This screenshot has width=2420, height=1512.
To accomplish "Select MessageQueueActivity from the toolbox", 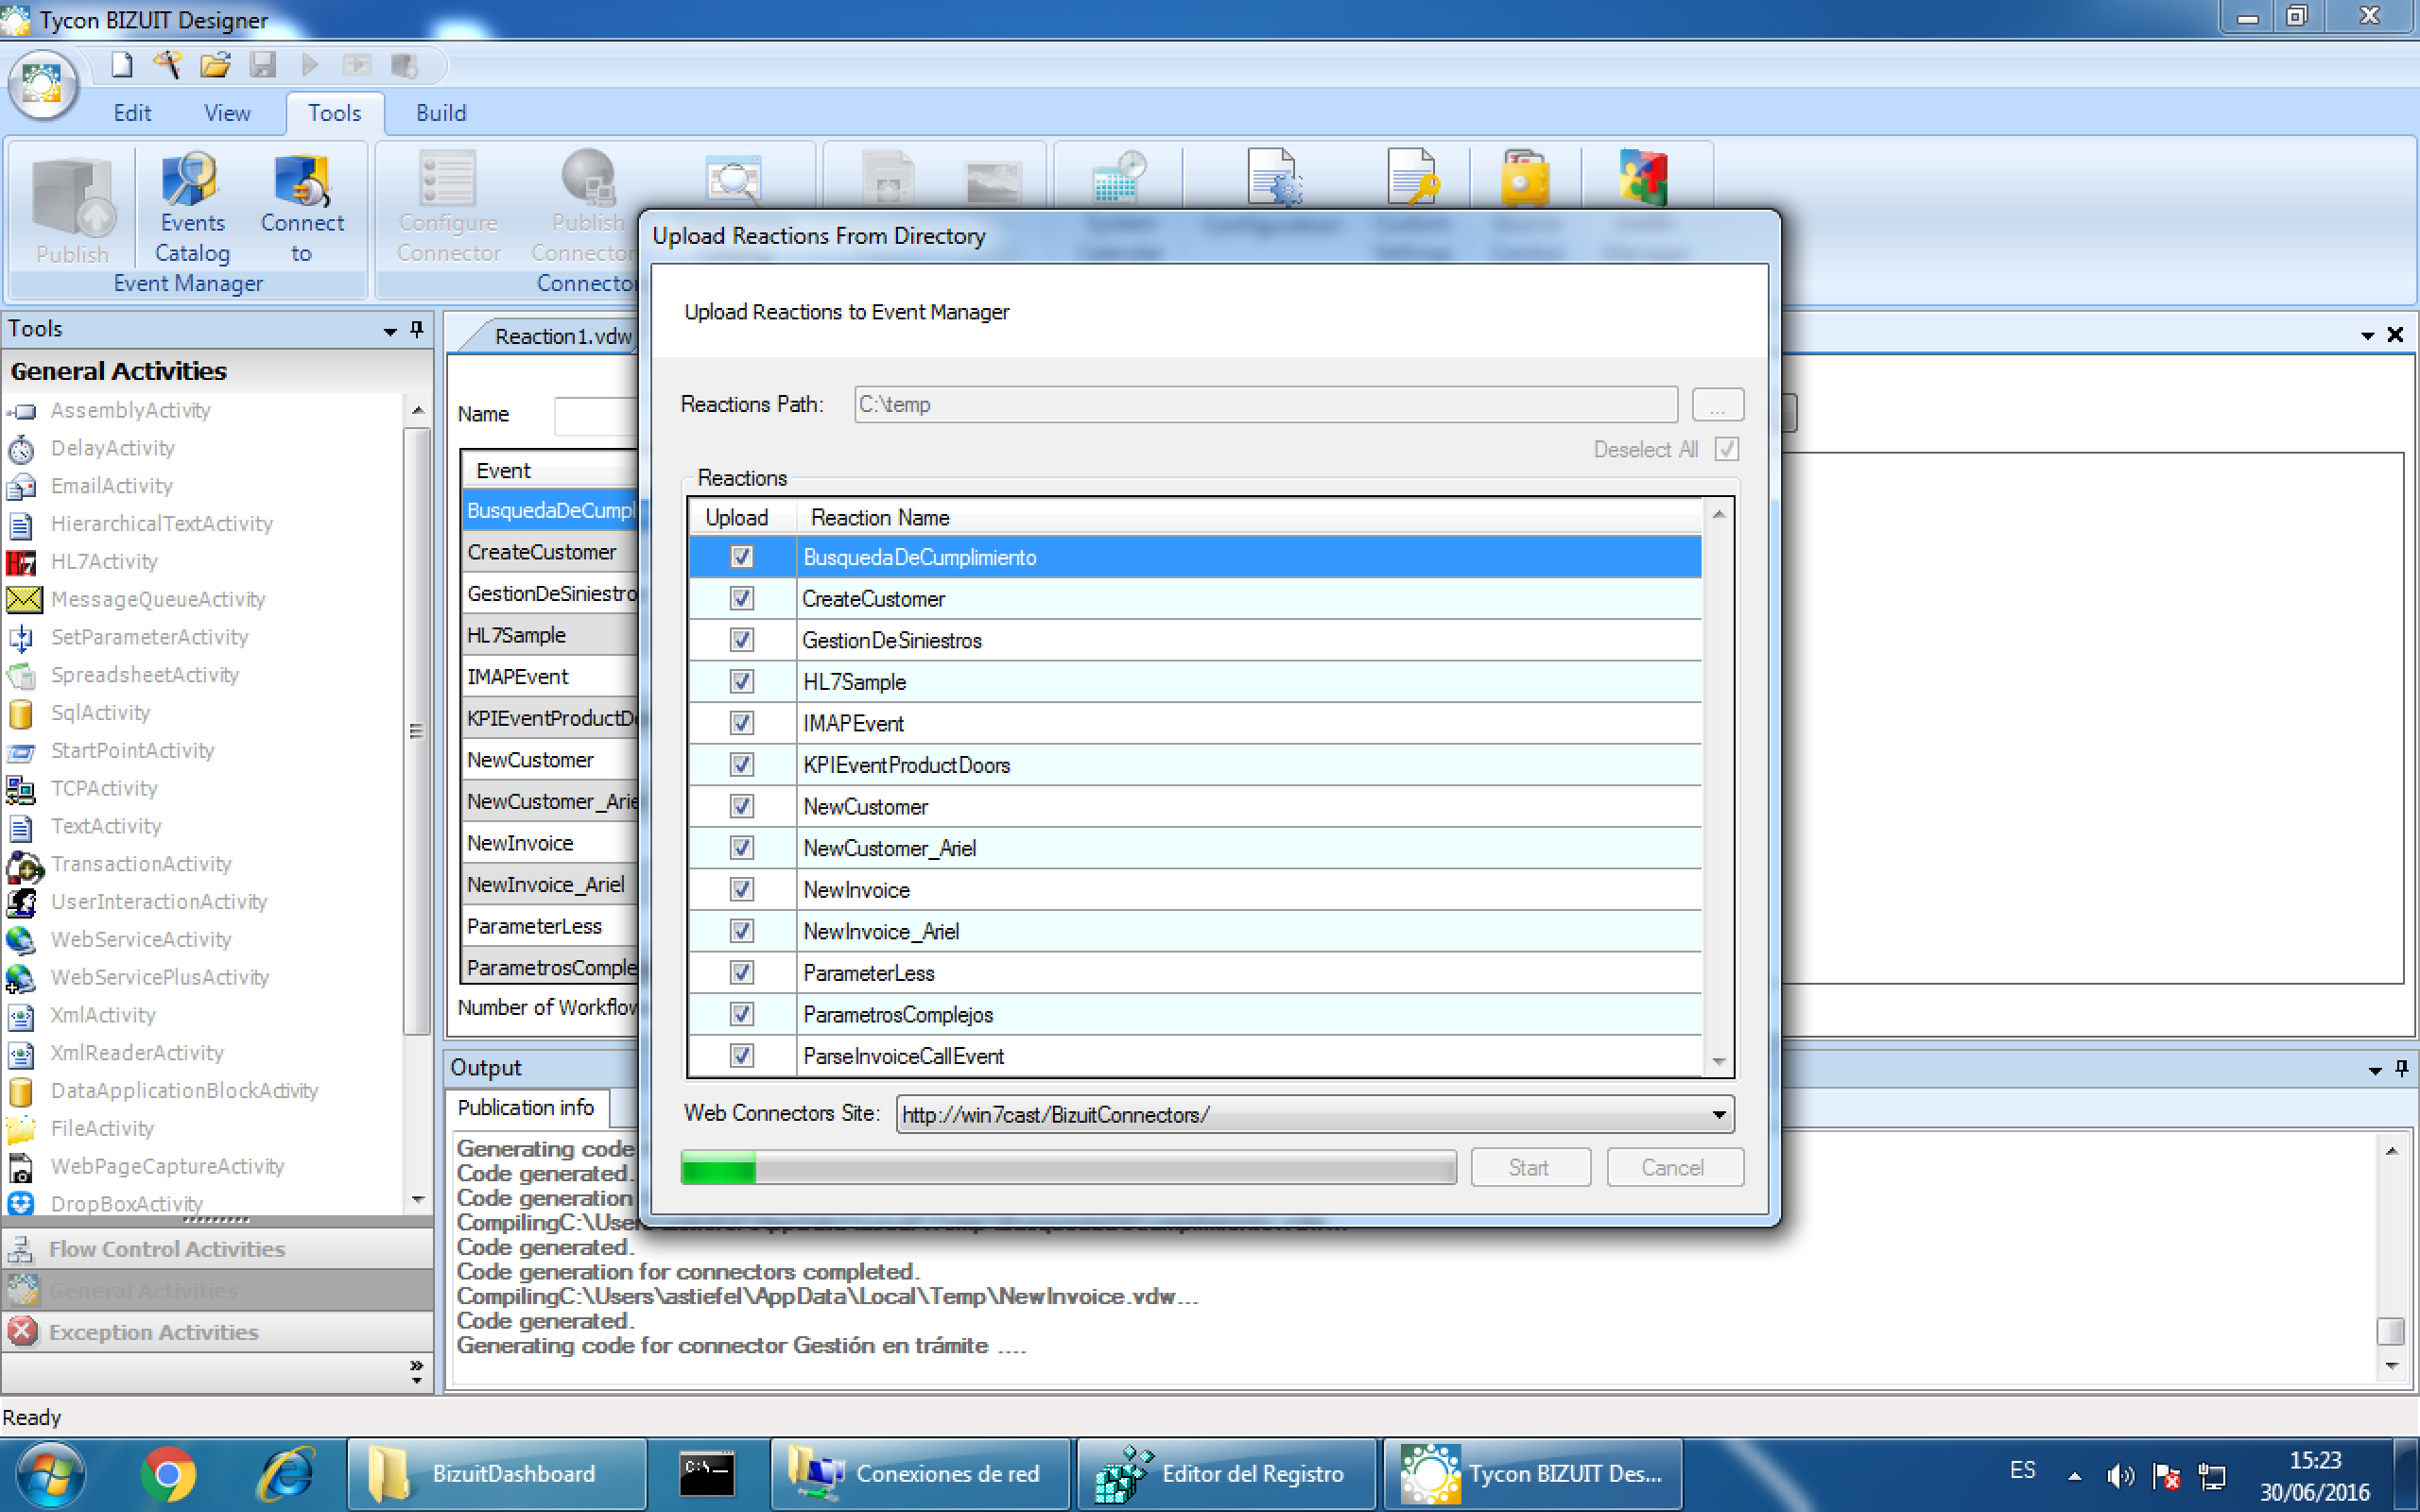I will [157, 599].
